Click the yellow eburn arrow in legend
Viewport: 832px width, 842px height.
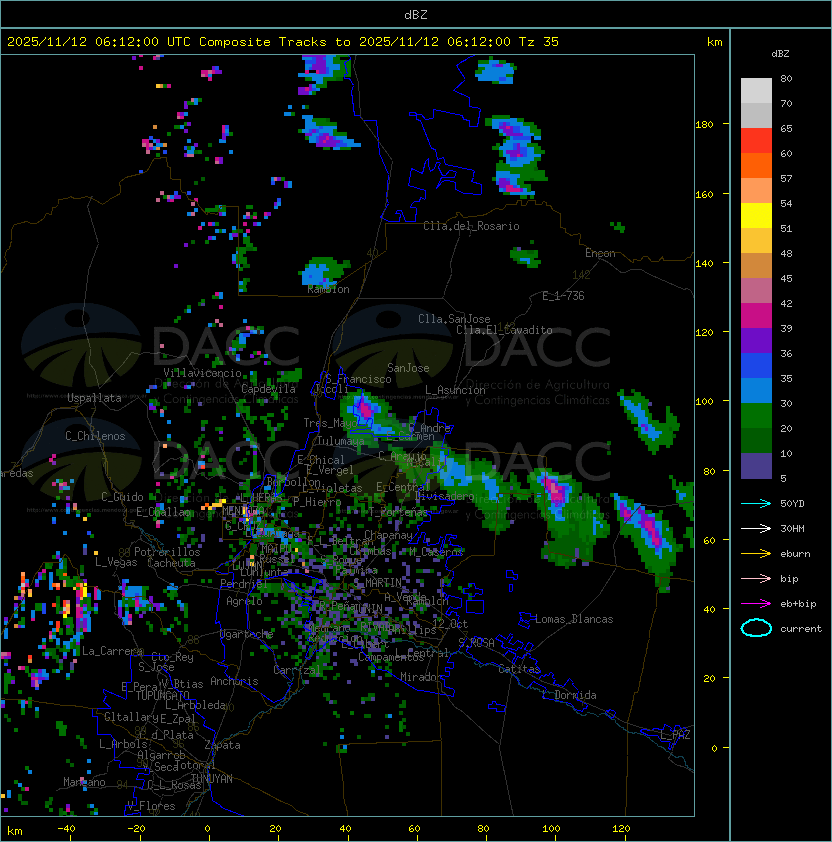click(x=756, y=554)
